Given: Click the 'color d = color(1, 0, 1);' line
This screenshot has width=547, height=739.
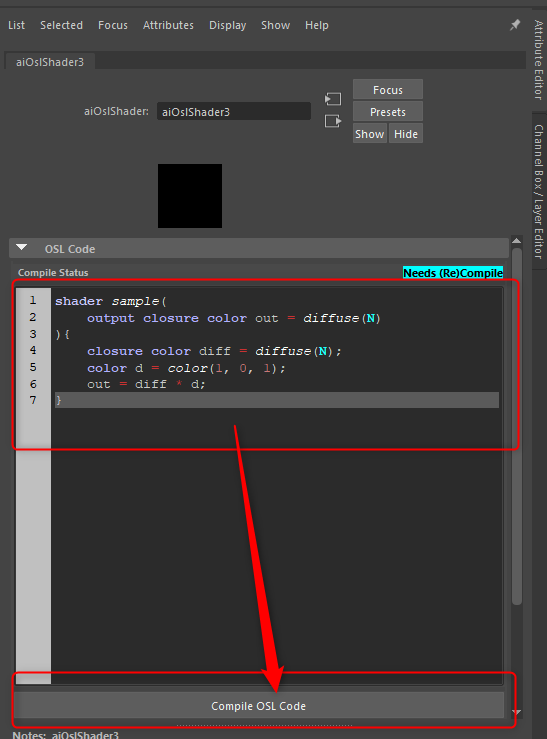Looking at the screenshot, I should pos(186,368).
